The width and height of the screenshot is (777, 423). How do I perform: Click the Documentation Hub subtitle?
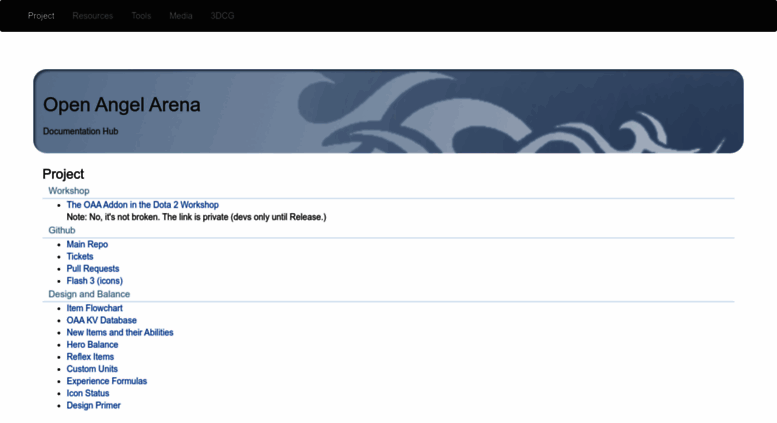(x=81, y=131)
